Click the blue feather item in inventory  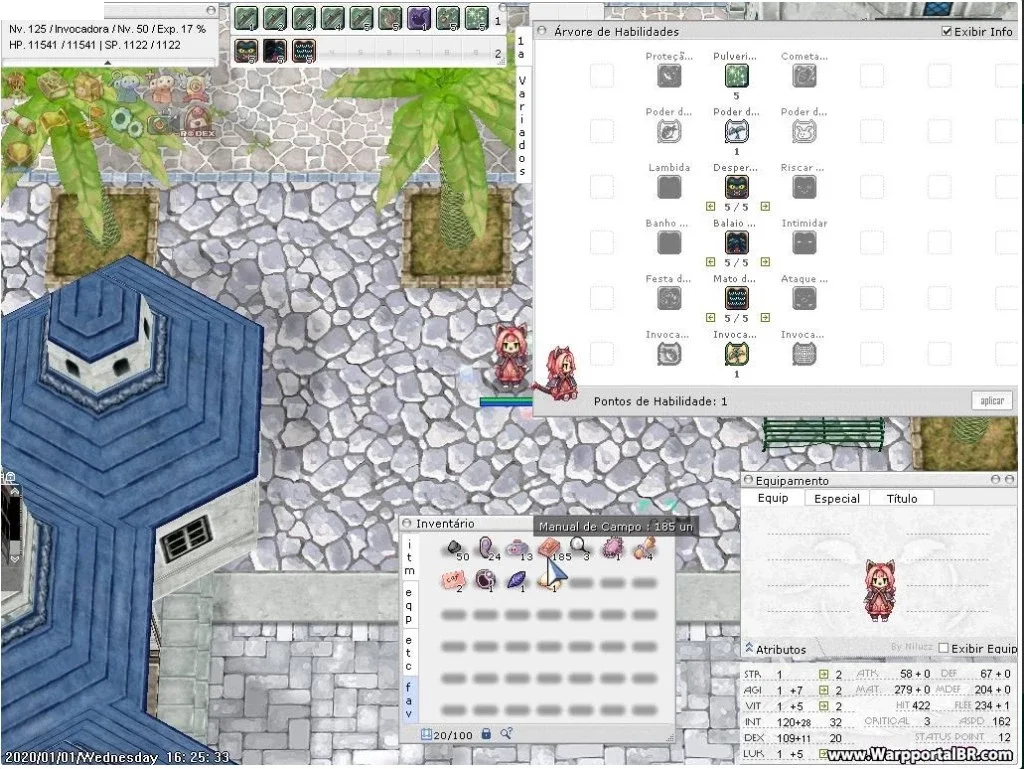tap(517, 579)
